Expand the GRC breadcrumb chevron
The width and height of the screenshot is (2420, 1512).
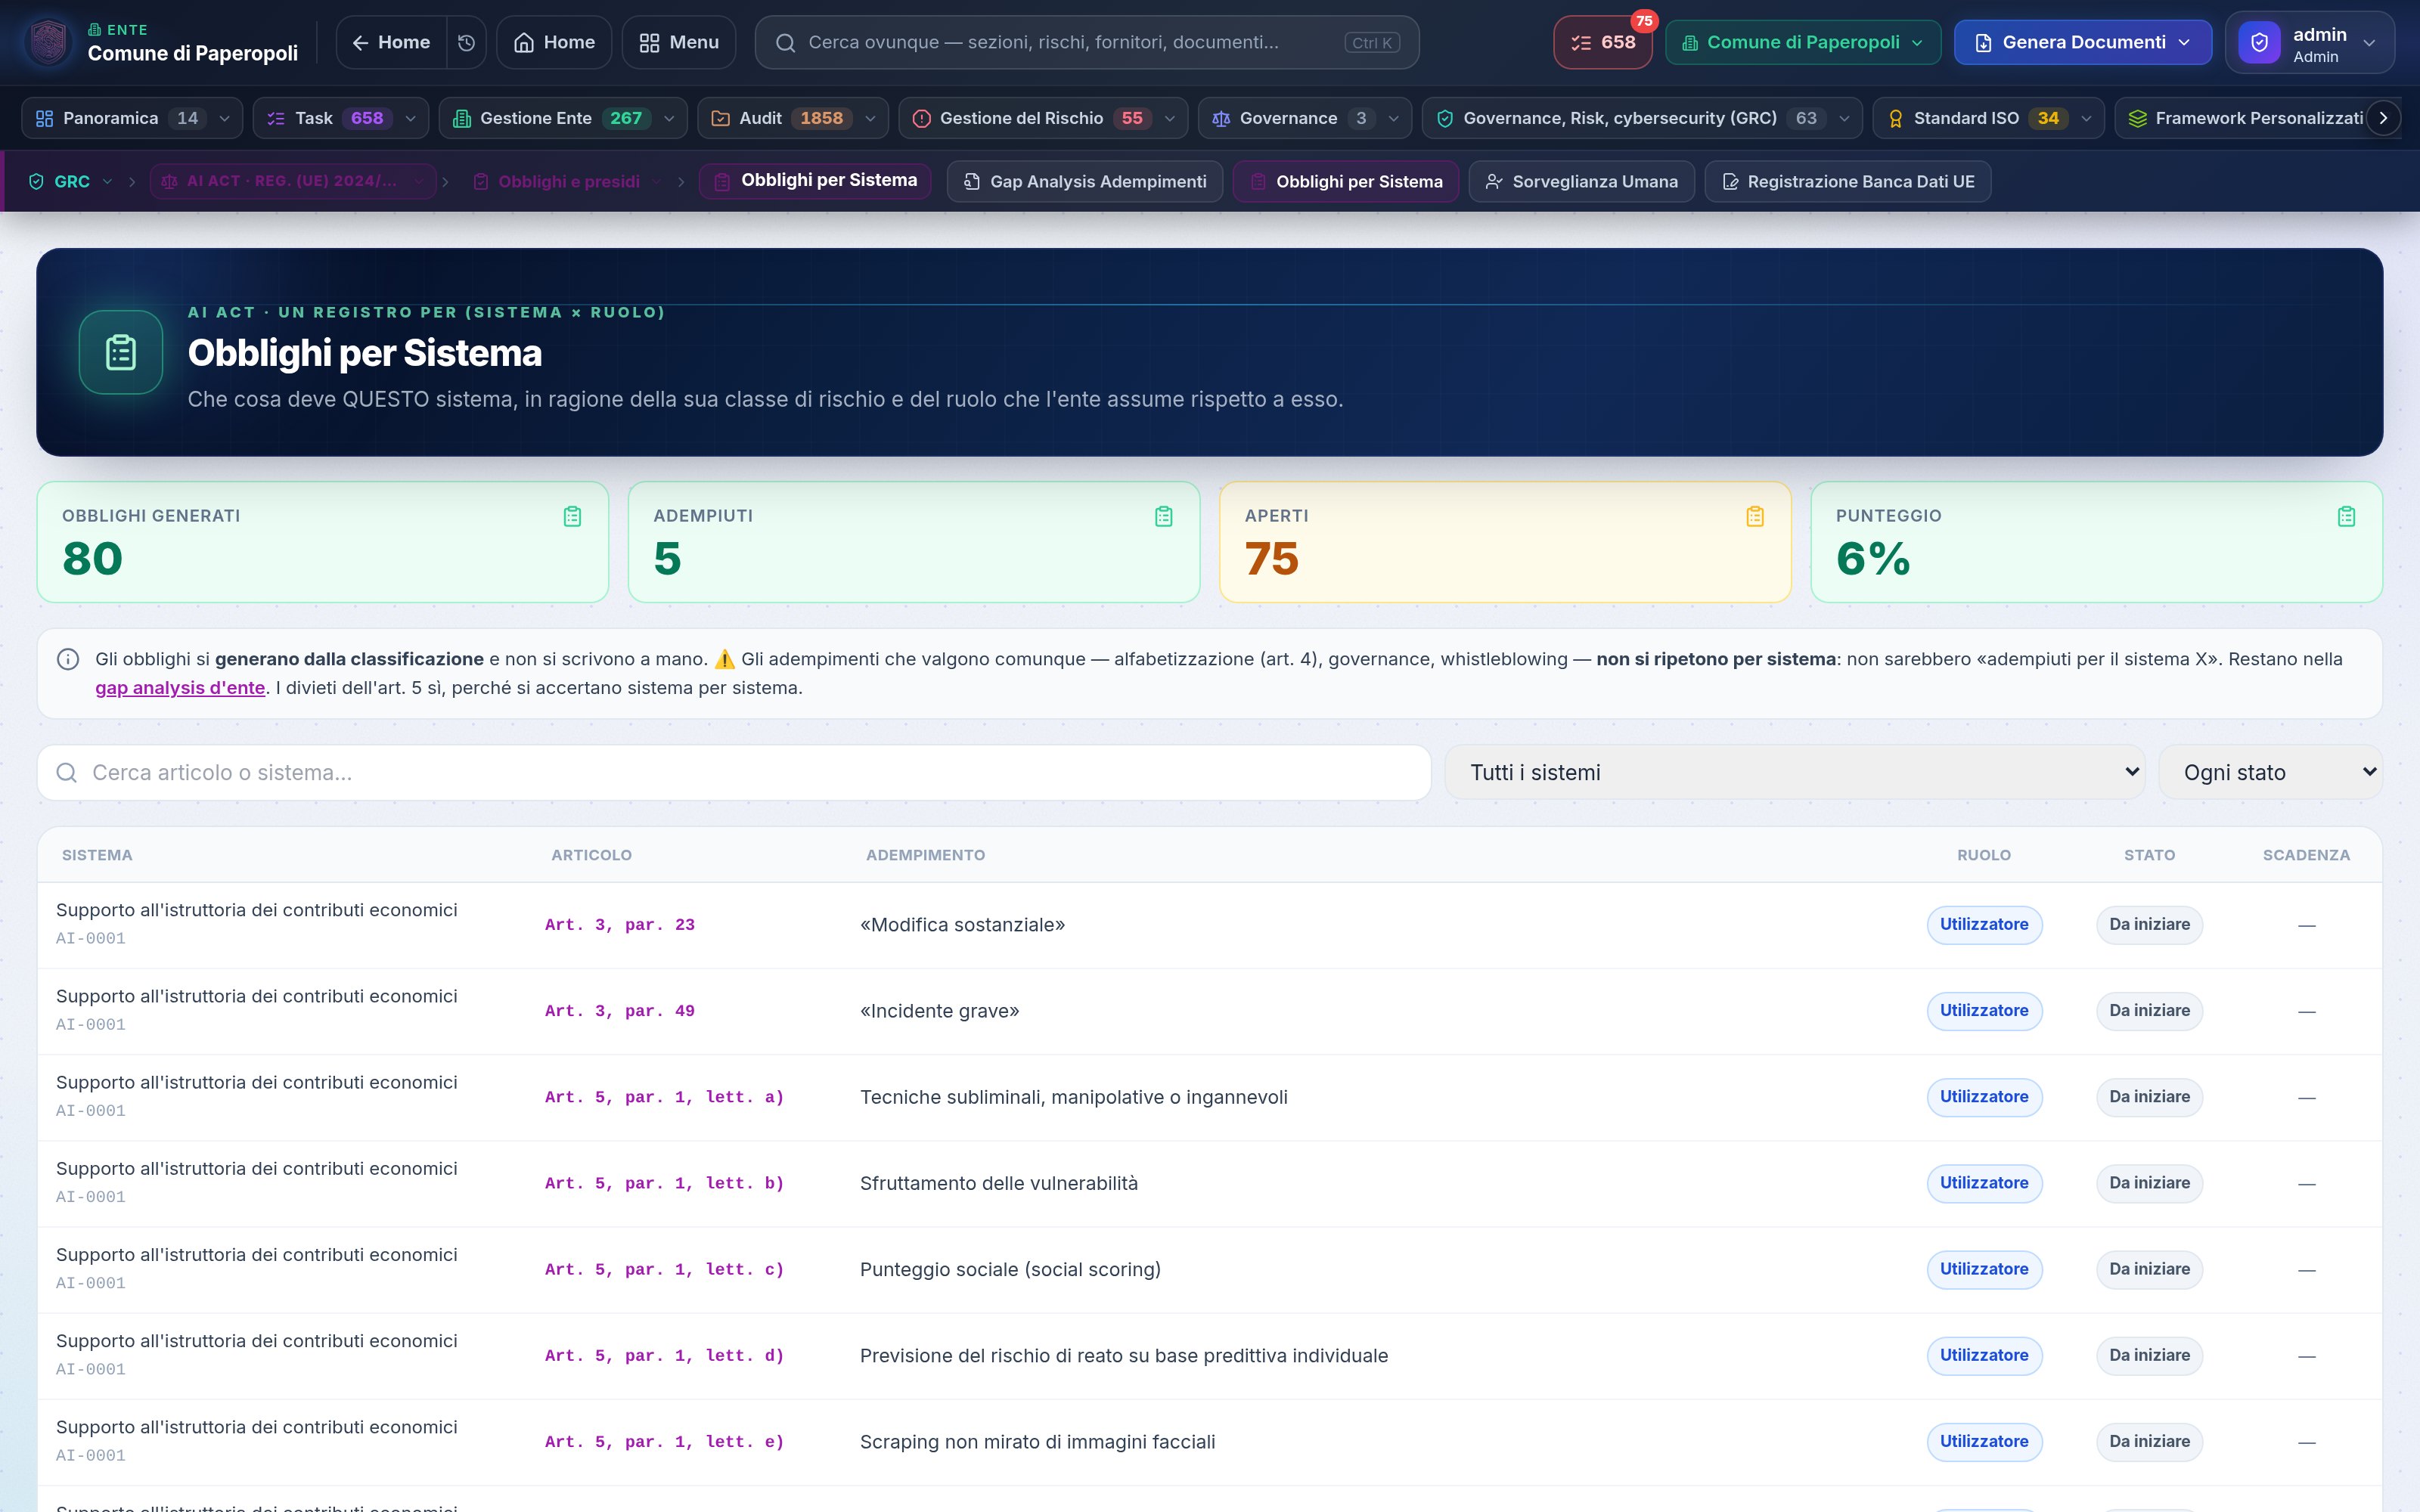click(107, 181)
